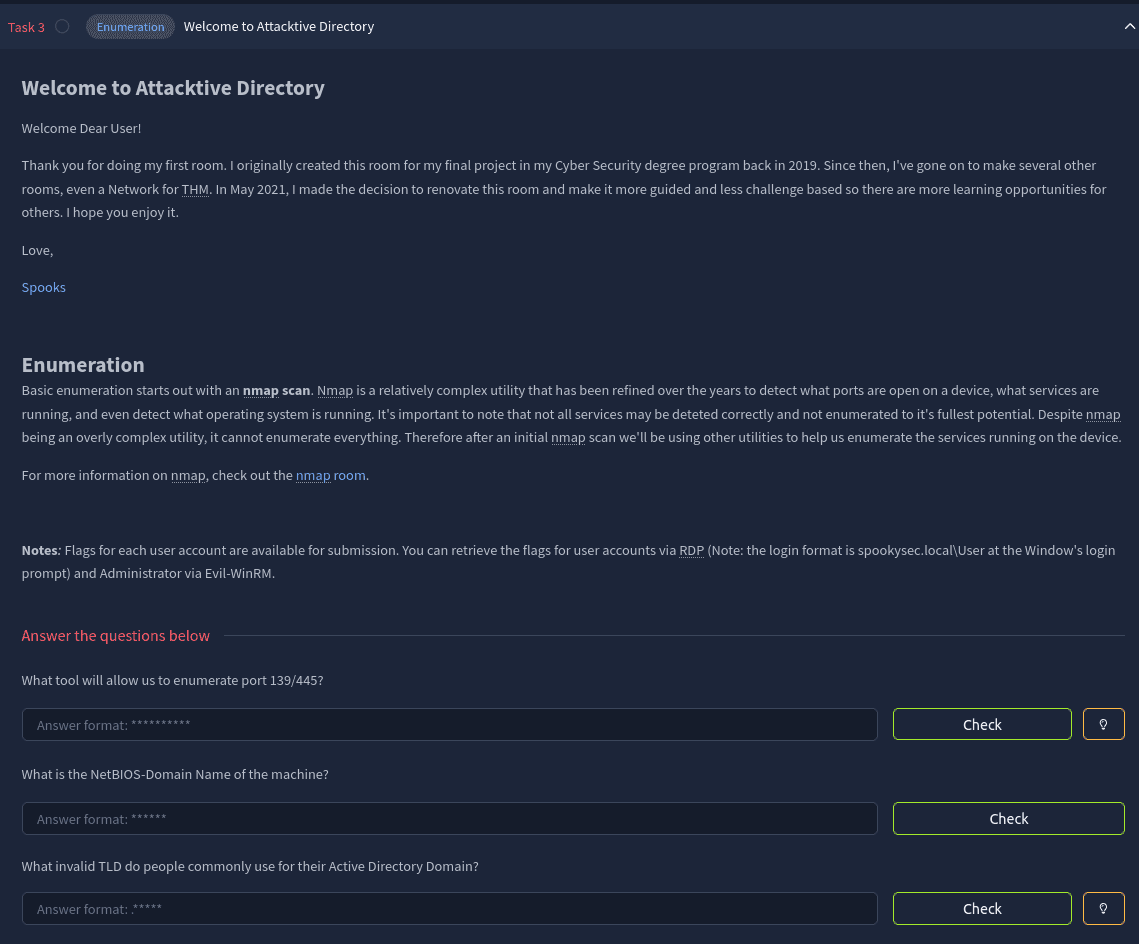
Task: Click the Task 3 label in the header
Action: [27, 27]
